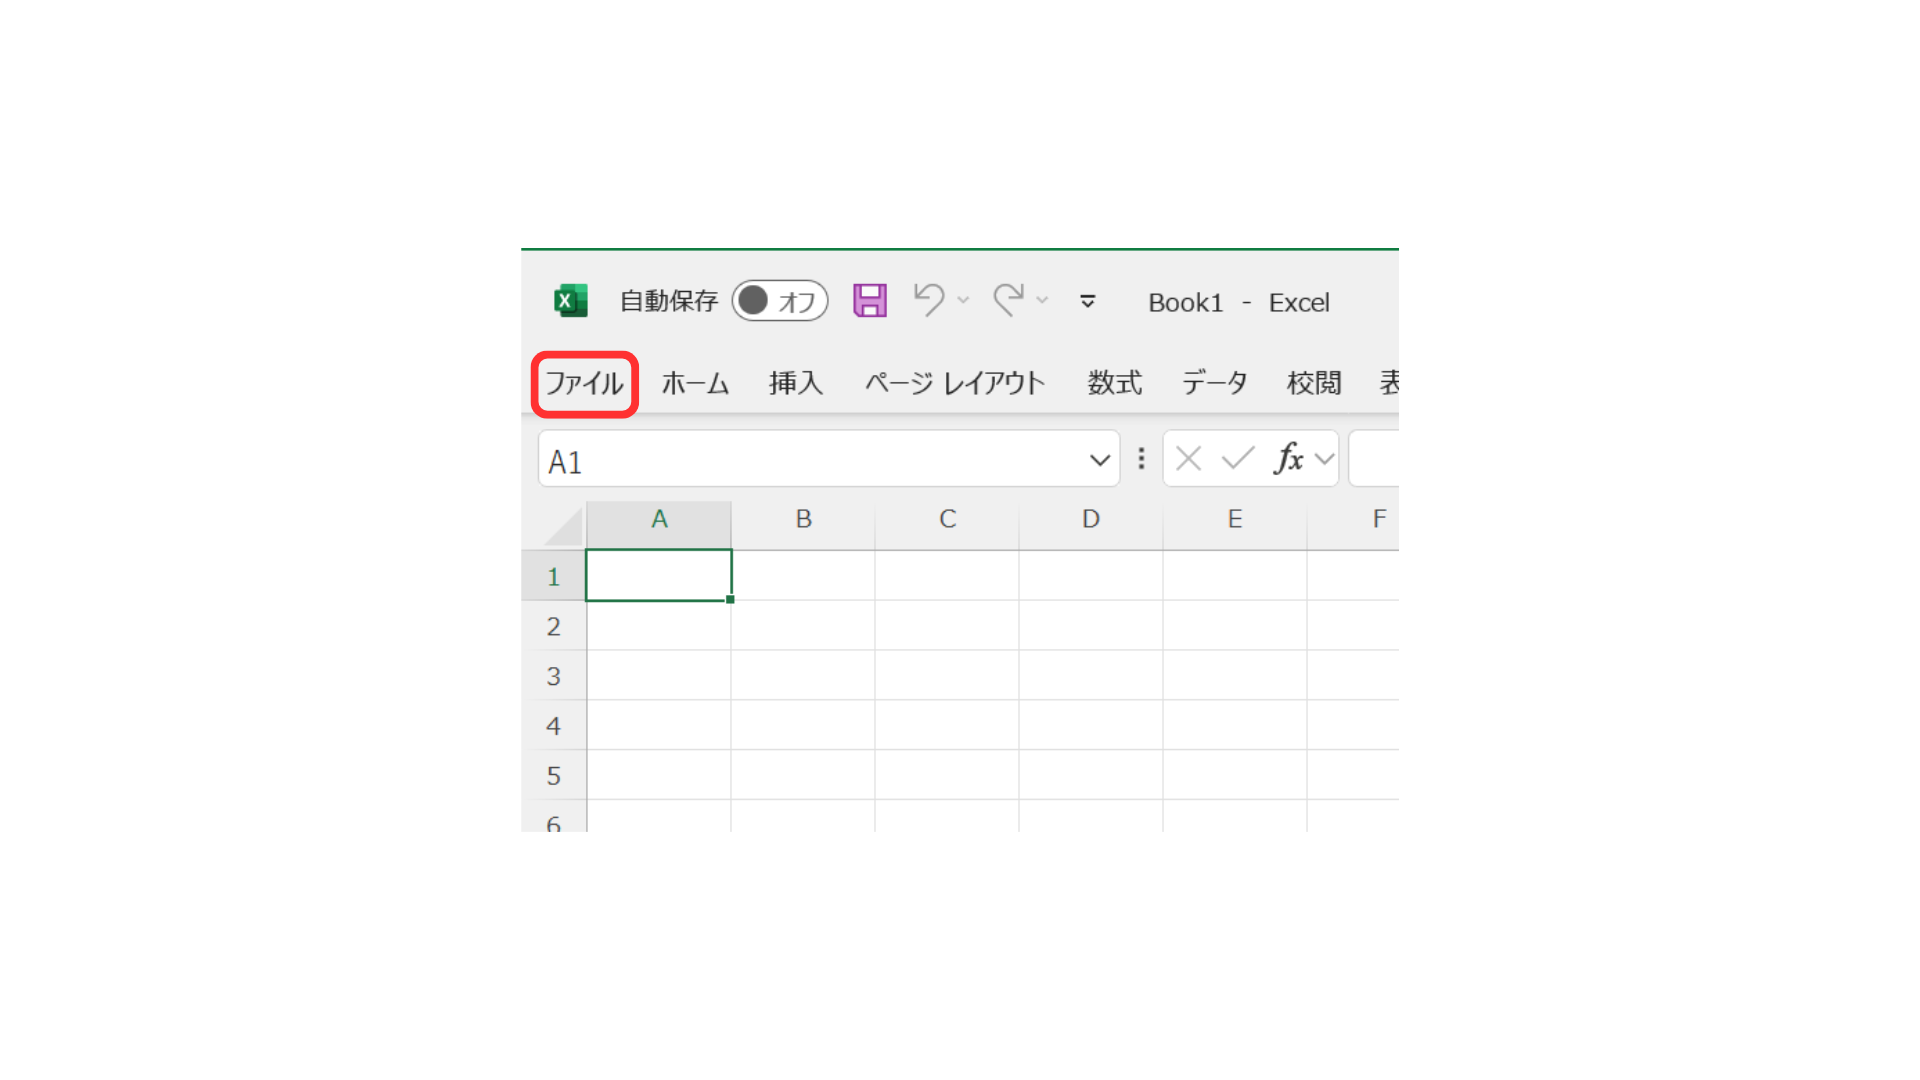Click the purple Save floppy icon

(x=869, y=301)
